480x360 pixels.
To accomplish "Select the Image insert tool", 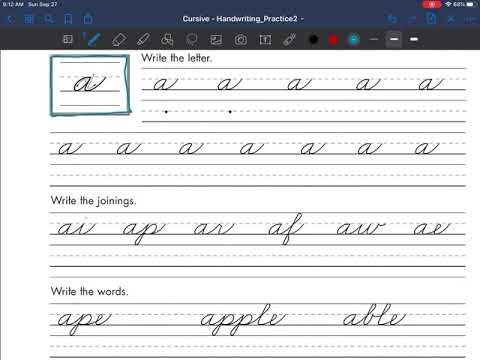I will click(x=216, y=40).
